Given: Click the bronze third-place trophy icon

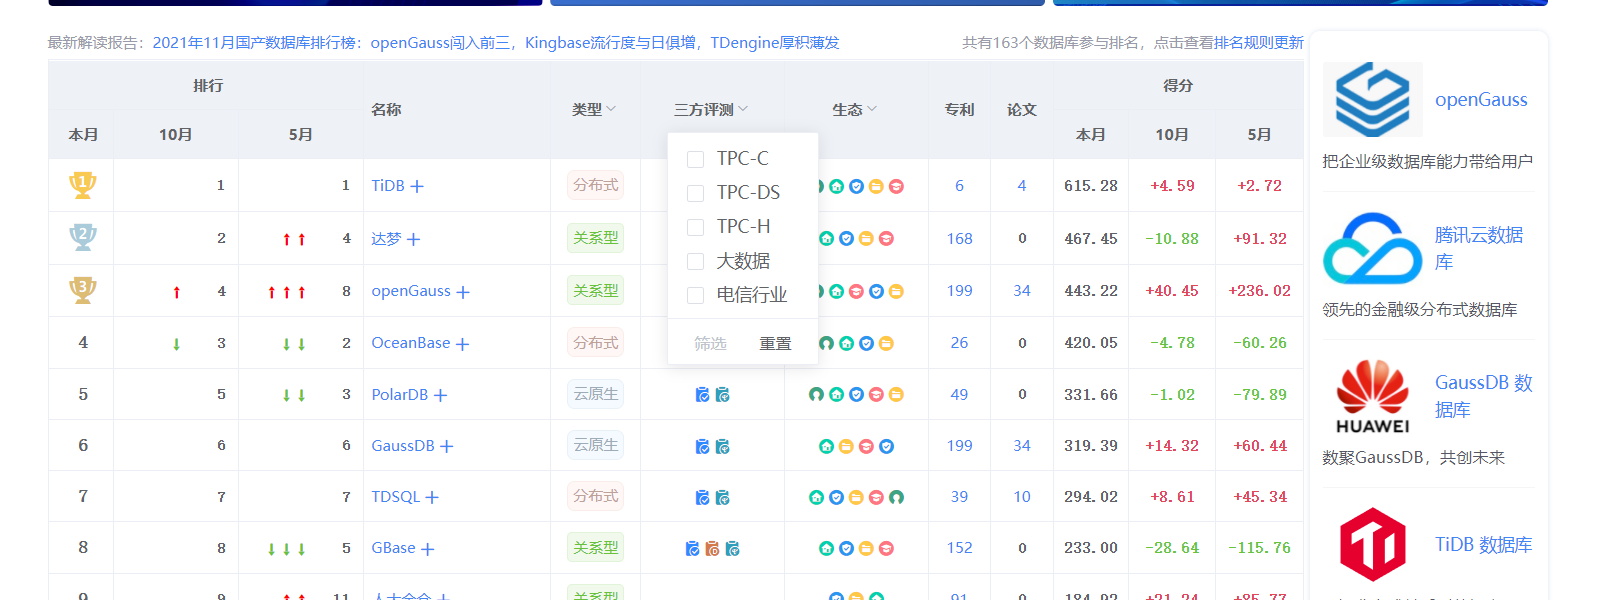Looking at the screenshot, I should pyautogui.click(x=83, y=291).
